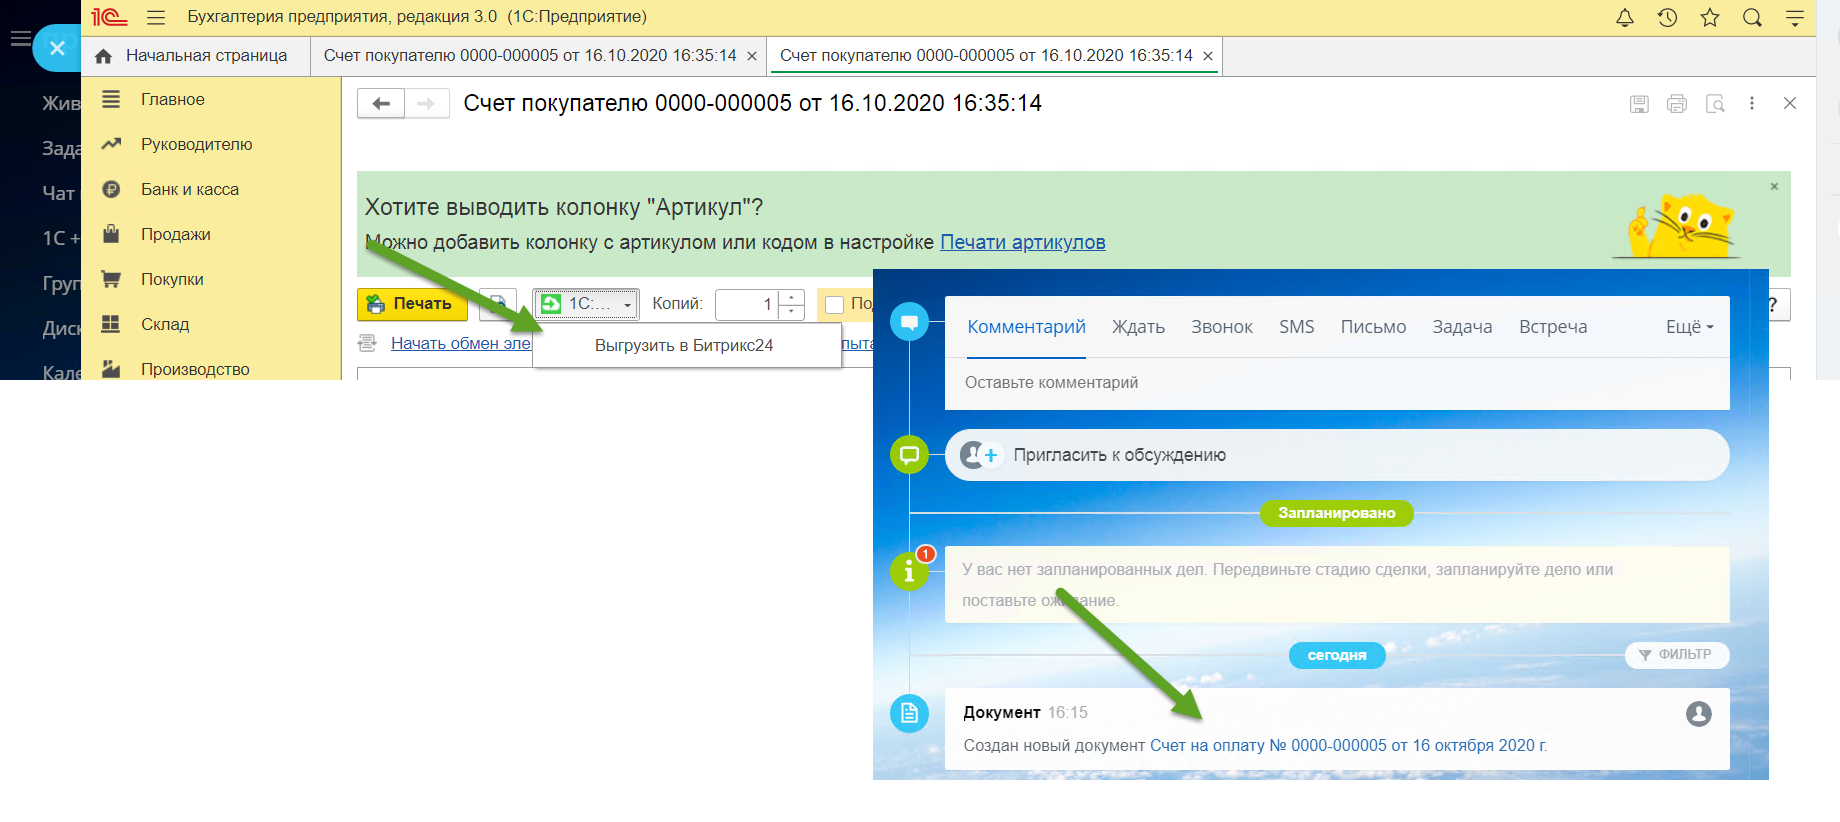Open history clock icon
Image resolution: width=1840 pixels, height=822 pixels.
click(1667, 17)
